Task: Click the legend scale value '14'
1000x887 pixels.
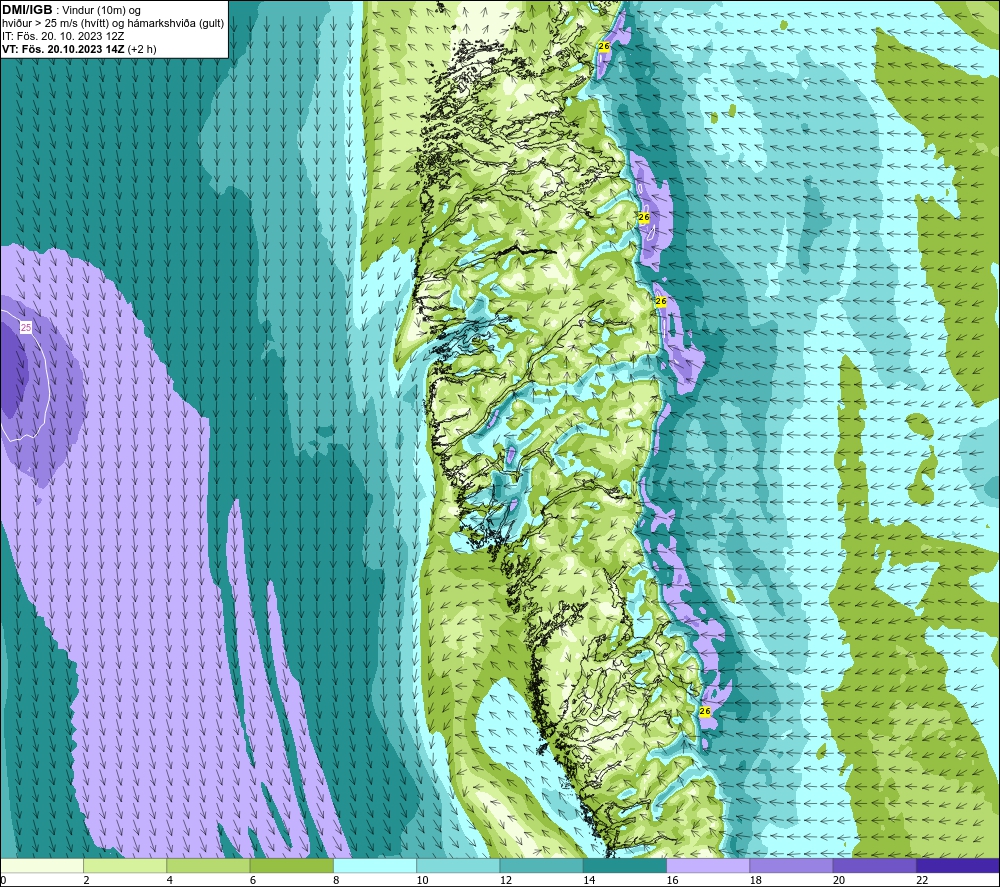Action: click(x=589, y=880)
